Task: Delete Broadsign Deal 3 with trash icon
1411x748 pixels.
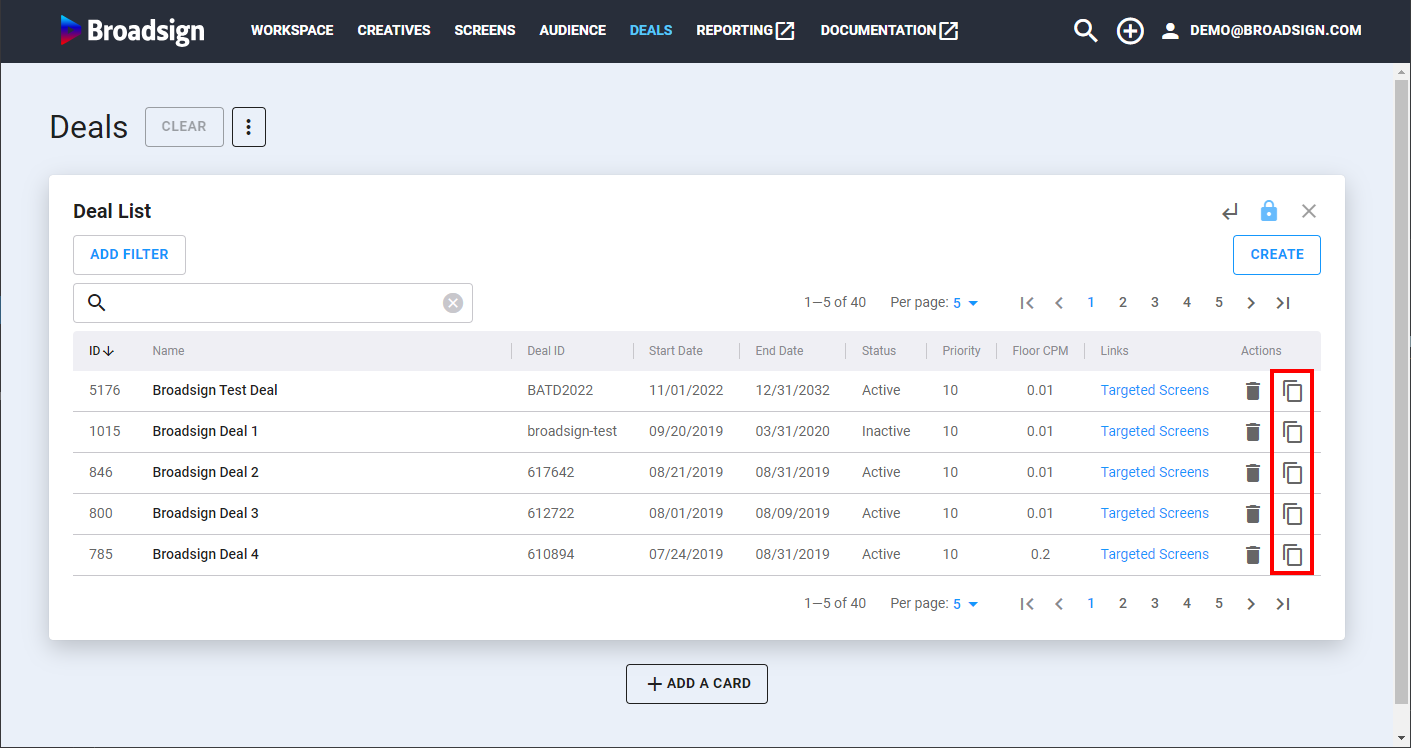Action: 1253,514
